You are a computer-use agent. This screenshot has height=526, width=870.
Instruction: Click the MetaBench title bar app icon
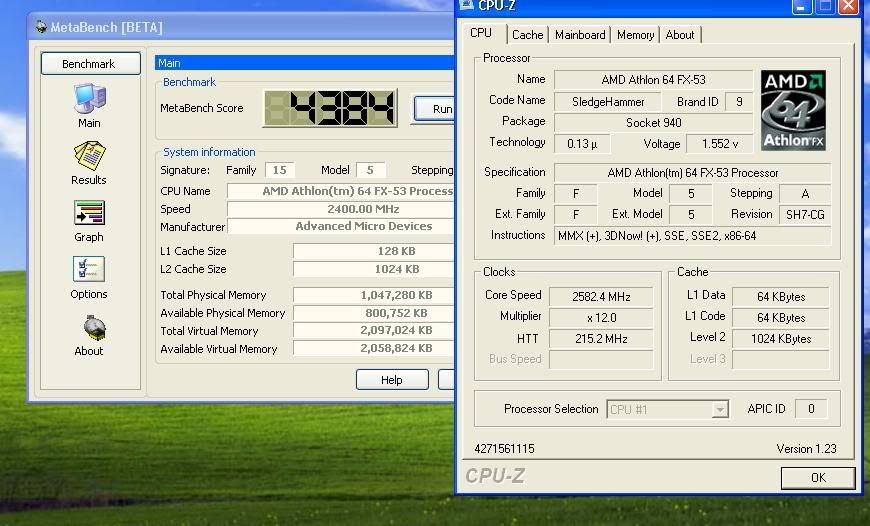pos(41,27)
